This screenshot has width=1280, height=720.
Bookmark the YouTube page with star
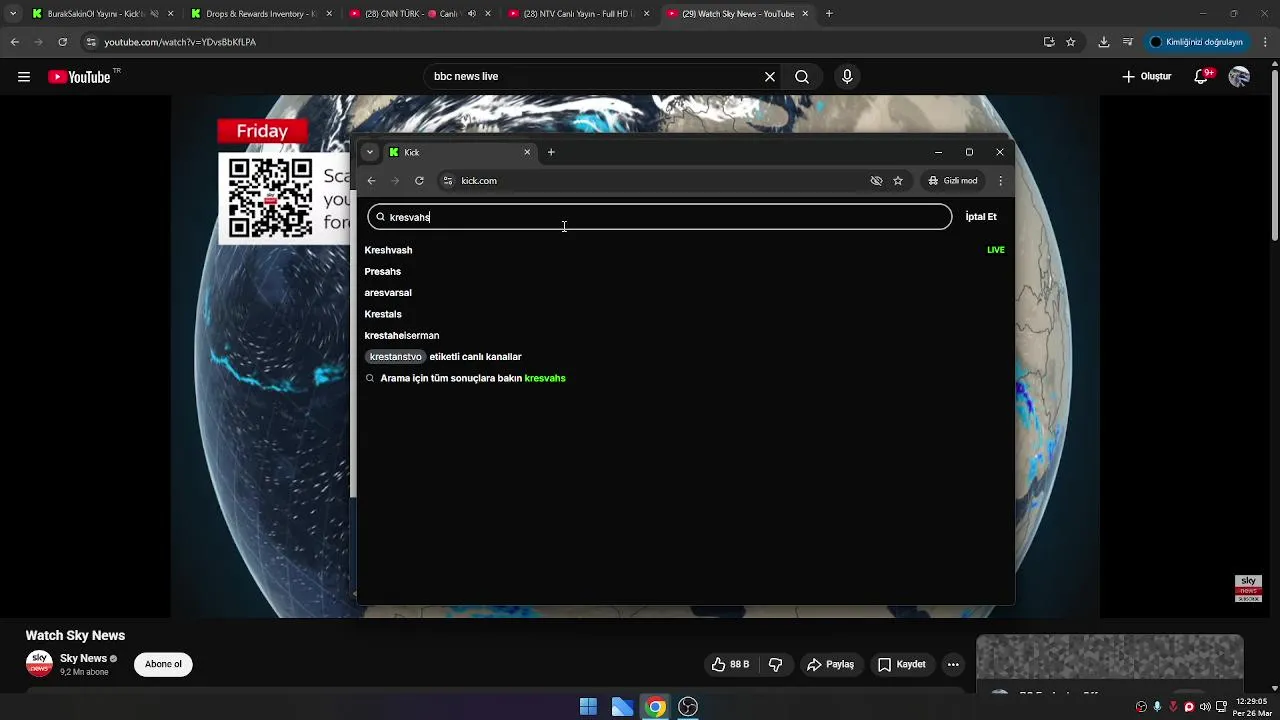click(x=1071, y=42)
